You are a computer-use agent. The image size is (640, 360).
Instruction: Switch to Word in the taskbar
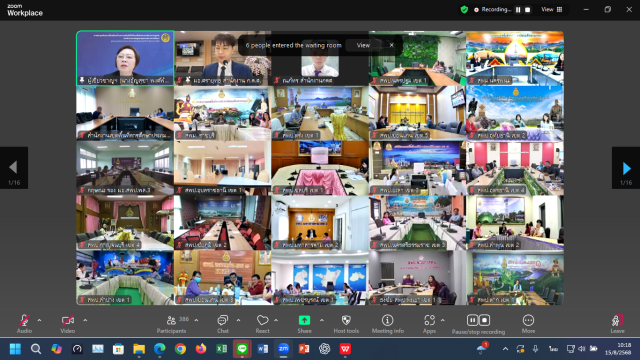click(x=263, y=349)
